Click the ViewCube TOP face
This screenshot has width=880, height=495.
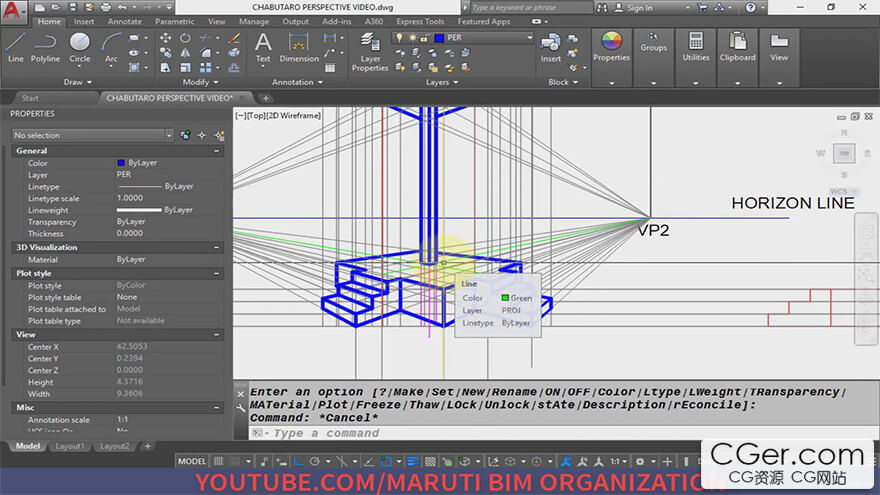[x=845, y=153]
